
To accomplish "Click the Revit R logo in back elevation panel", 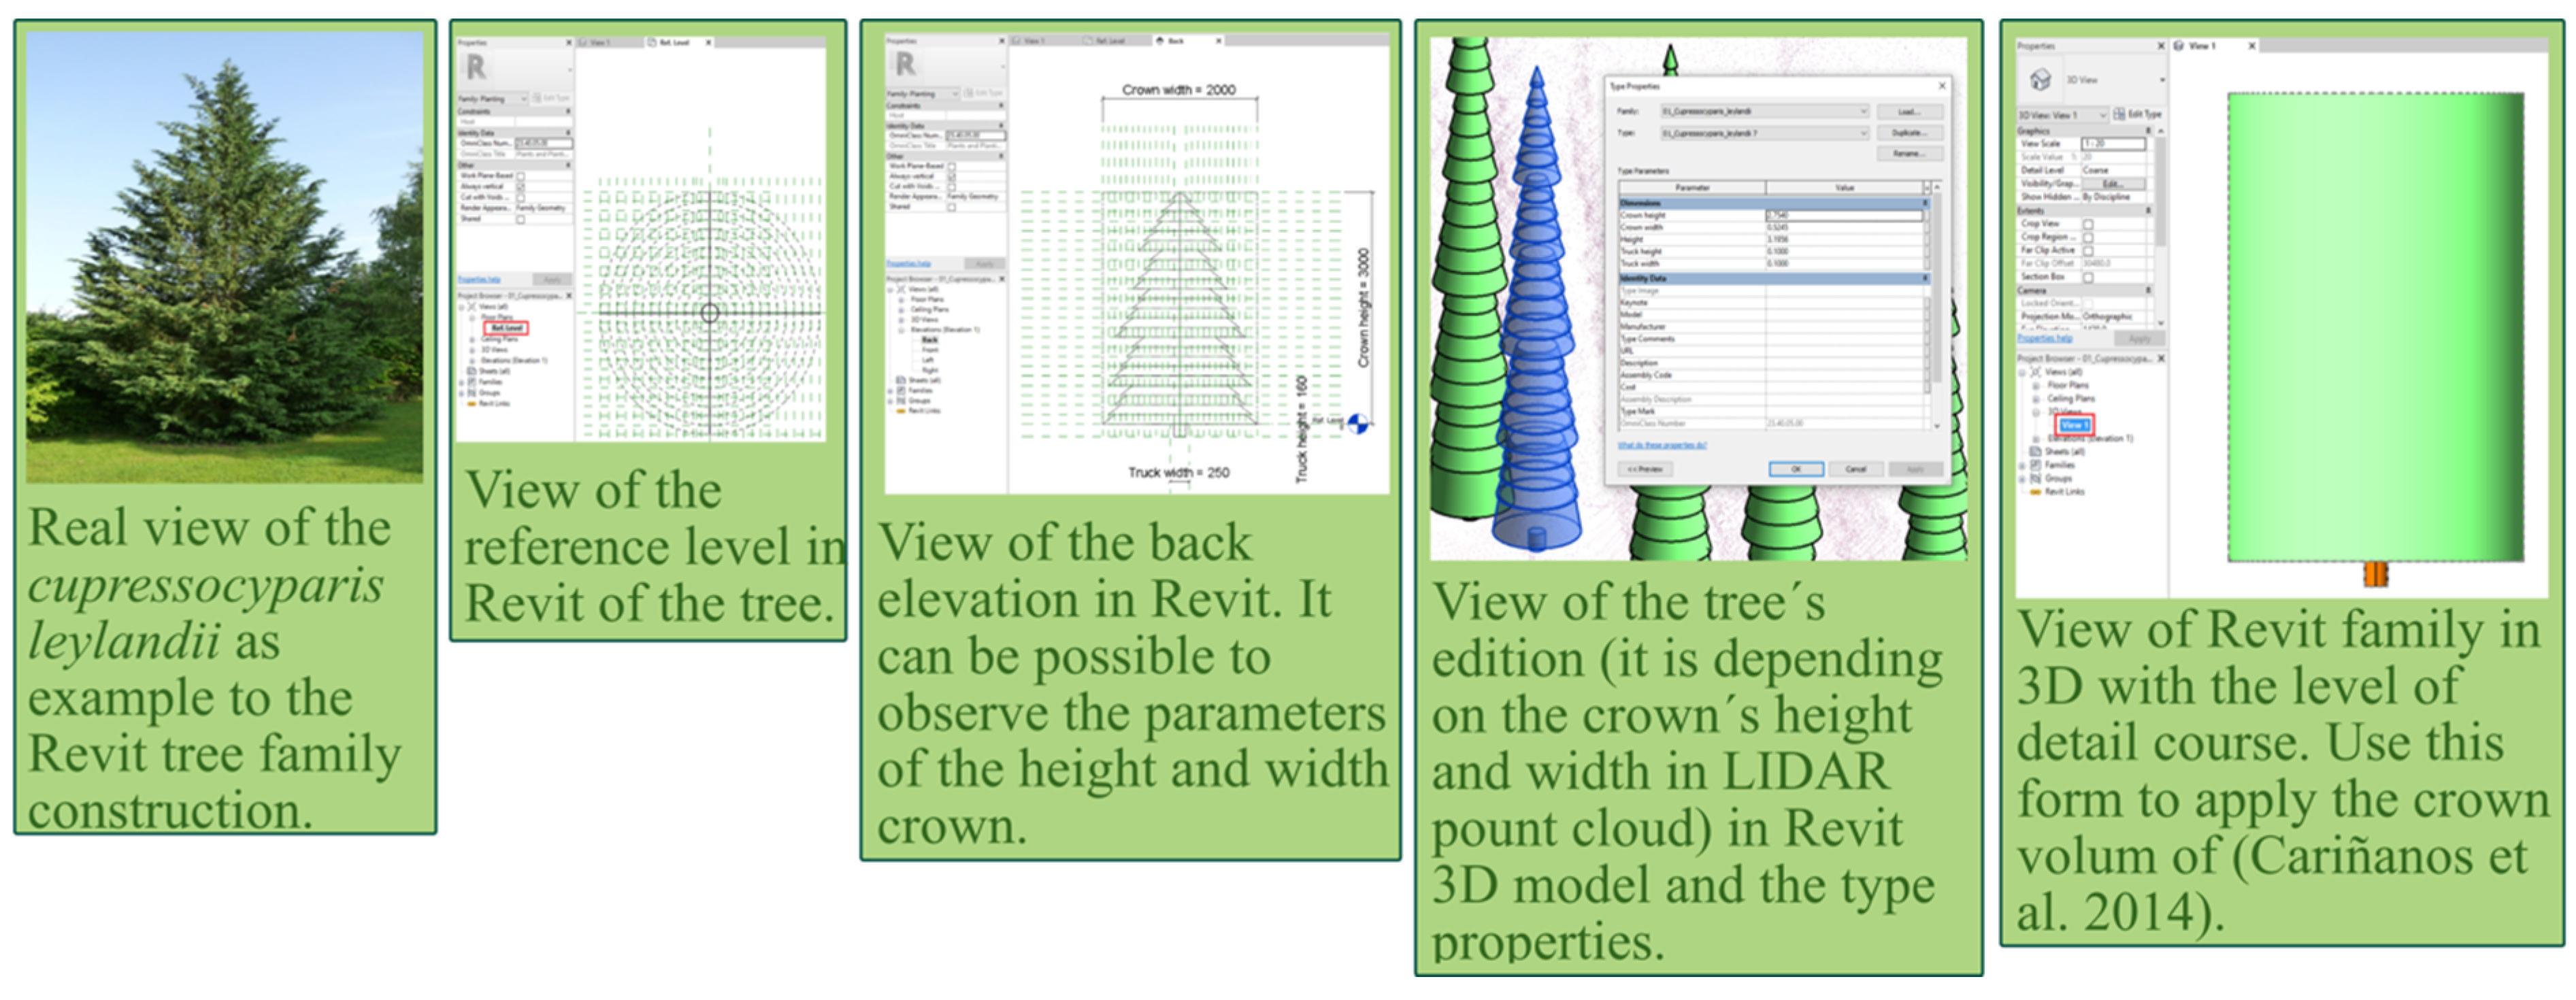I will click(905, 65).
